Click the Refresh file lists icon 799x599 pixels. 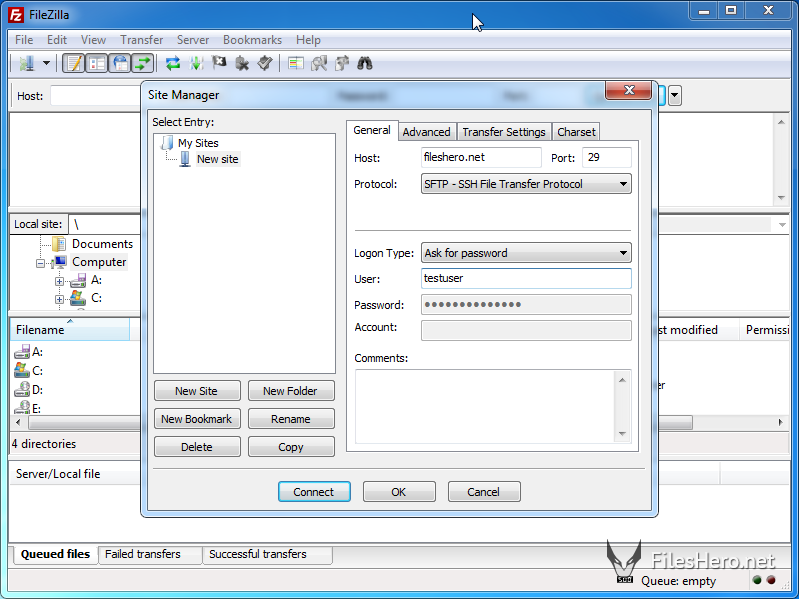point(173,64)
